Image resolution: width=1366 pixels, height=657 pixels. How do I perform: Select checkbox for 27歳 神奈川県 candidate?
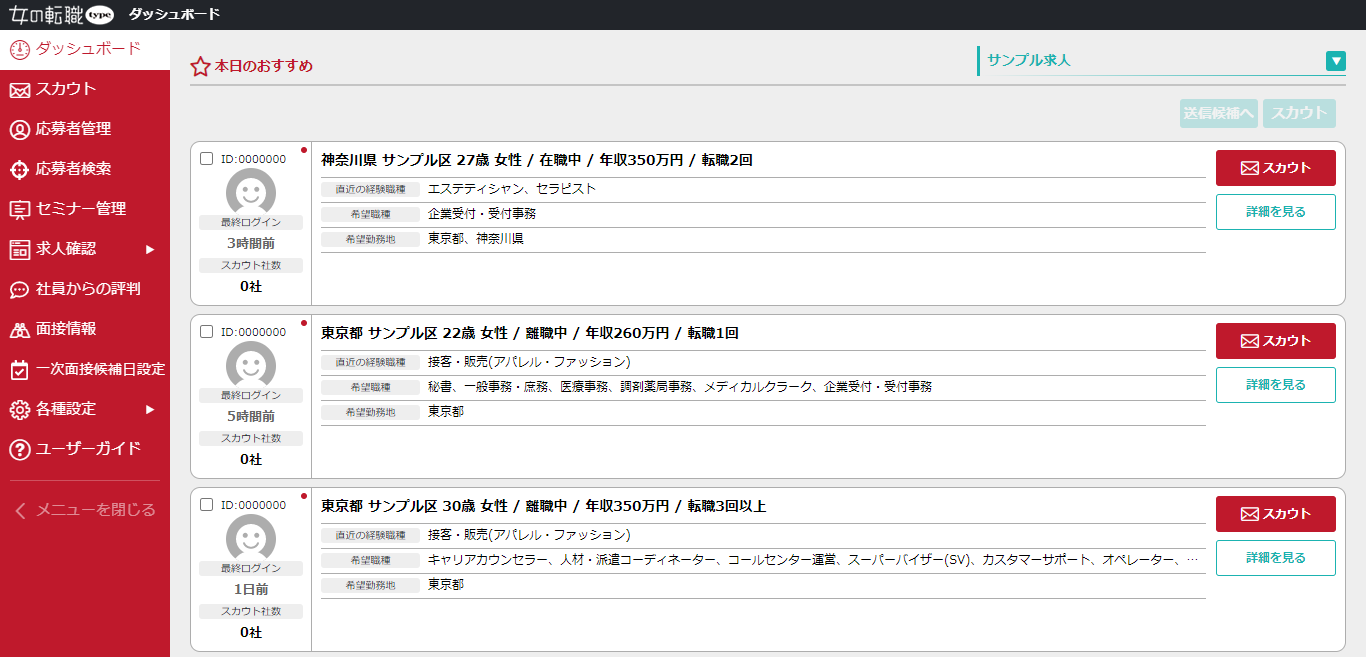[x=206, y=158]
